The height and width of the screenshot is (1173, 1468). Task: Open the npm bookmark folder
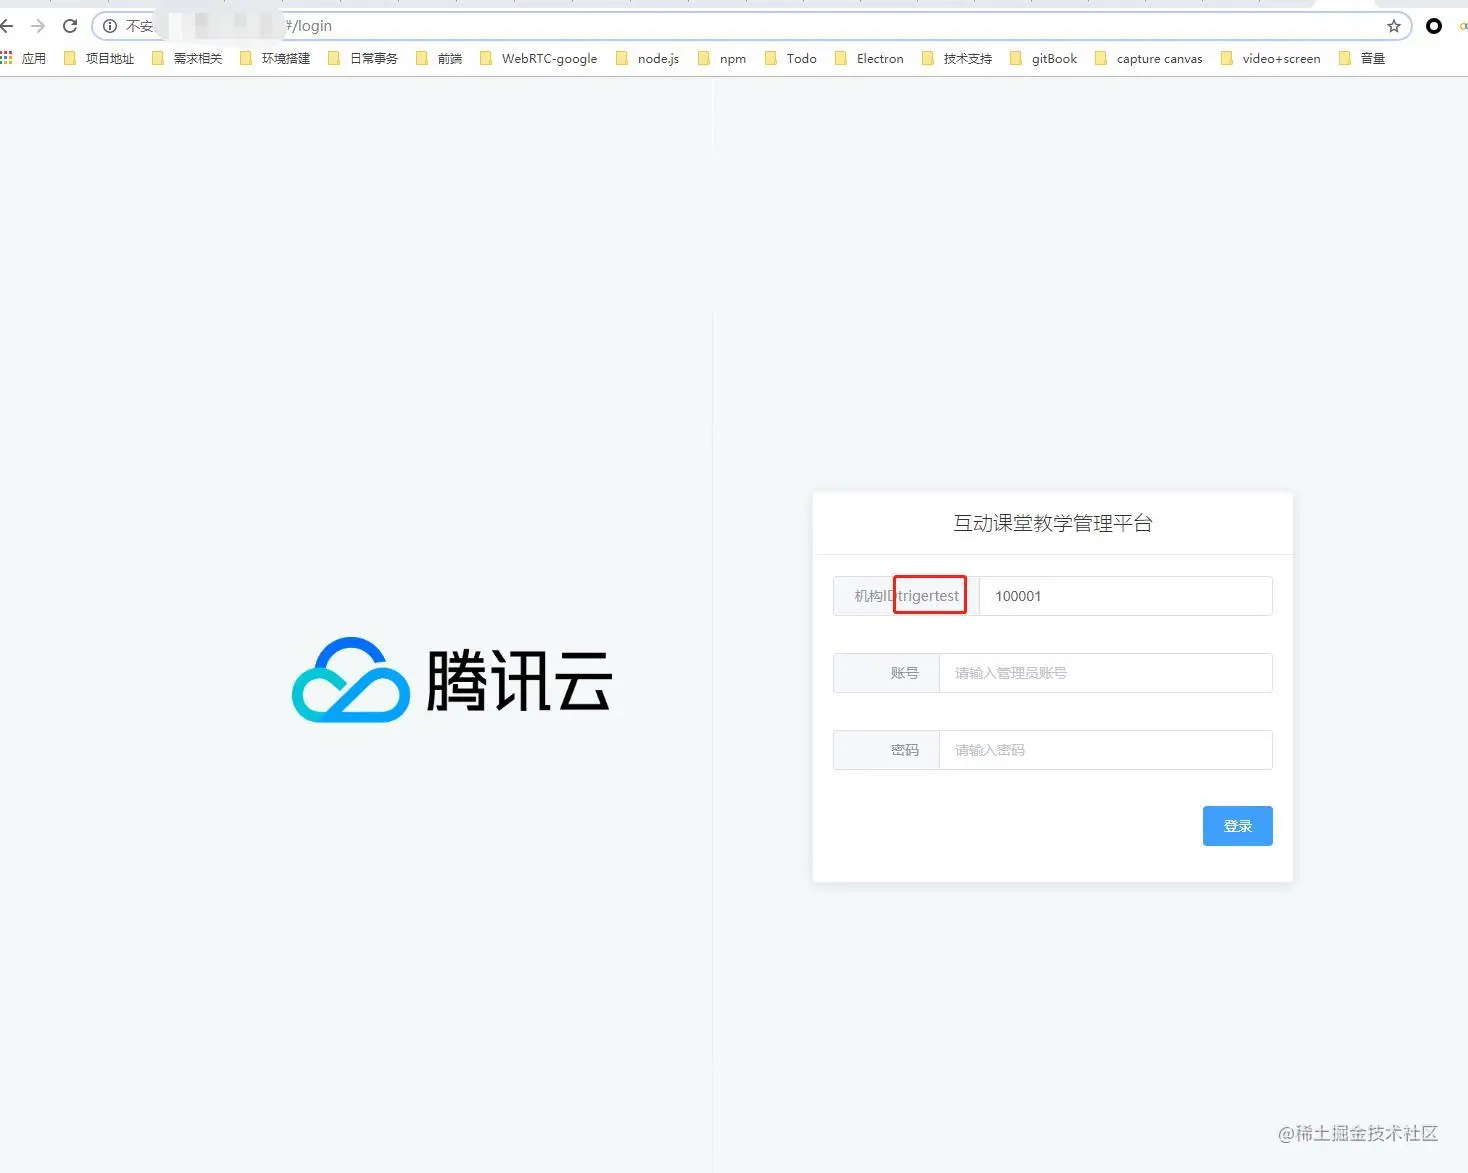click(722, 58)
